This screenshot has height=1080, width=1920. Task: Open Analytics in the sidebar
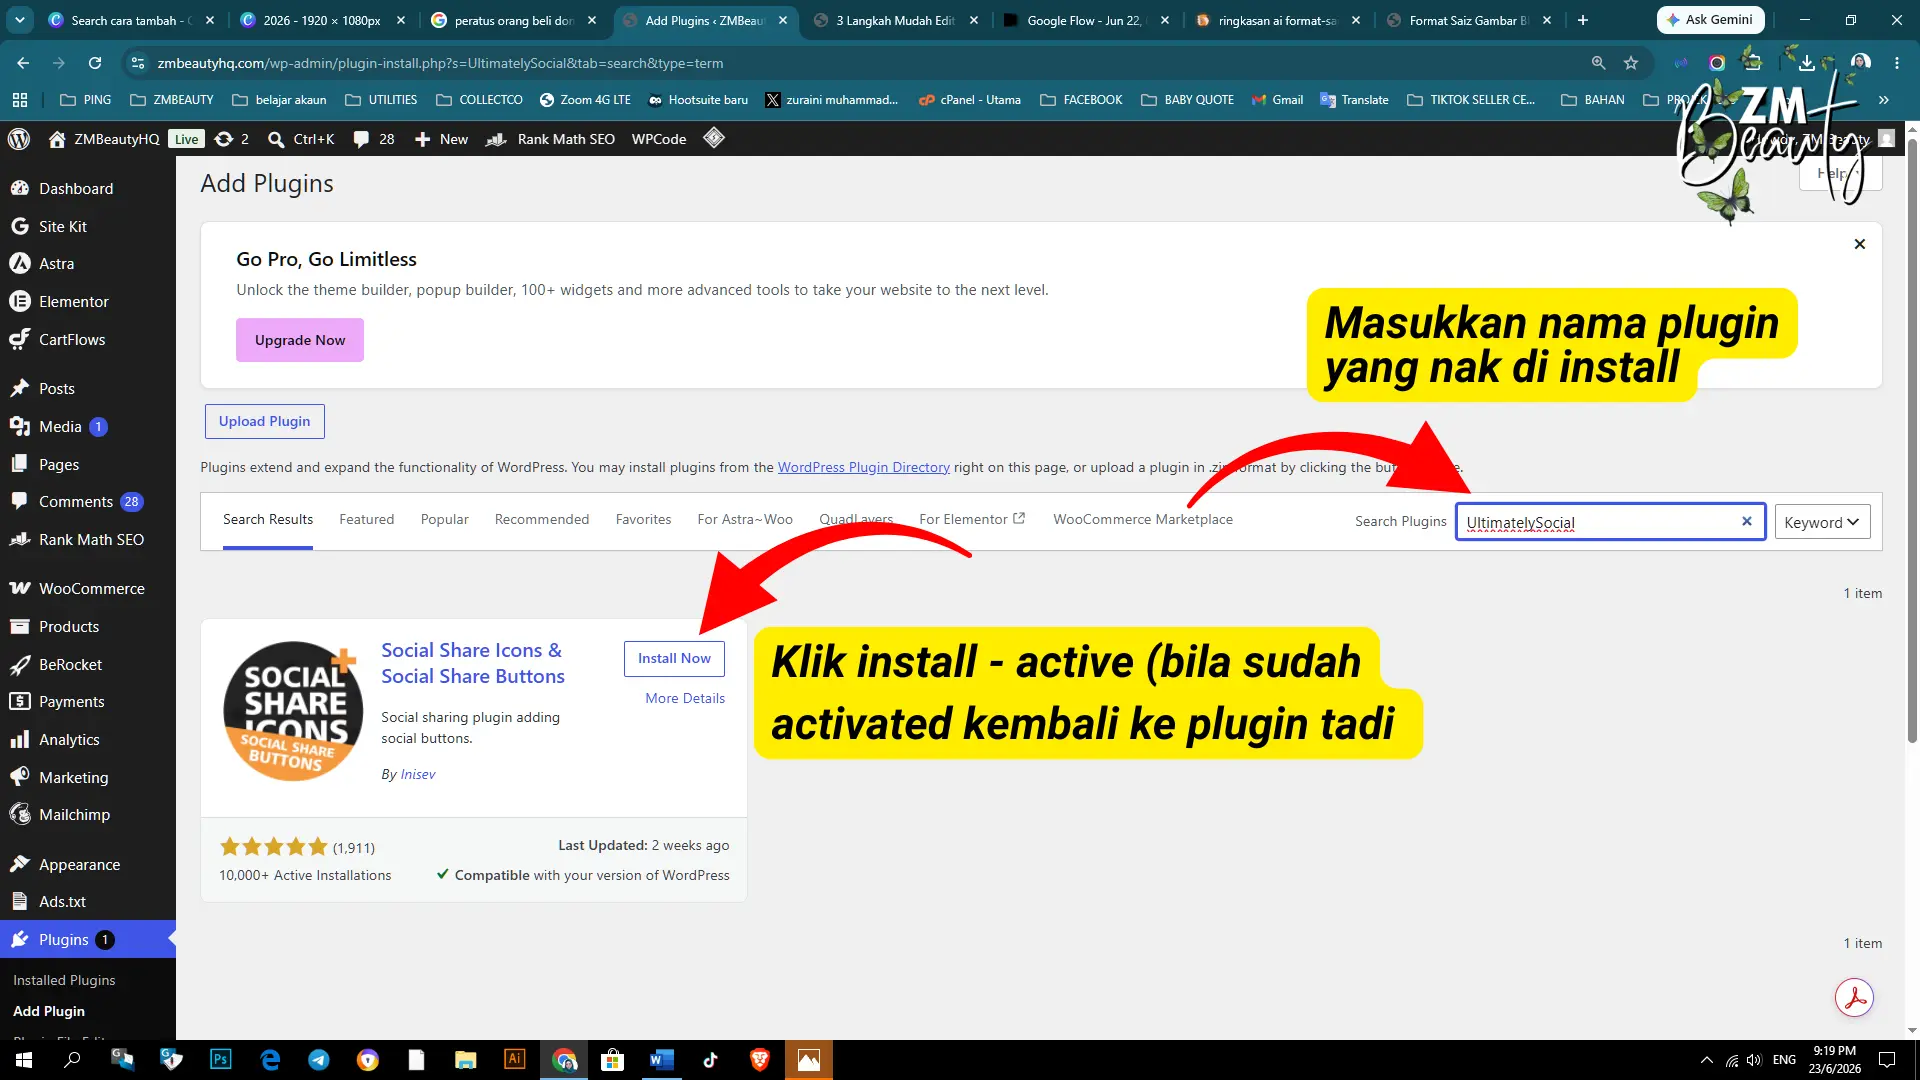tap(69, 739)
